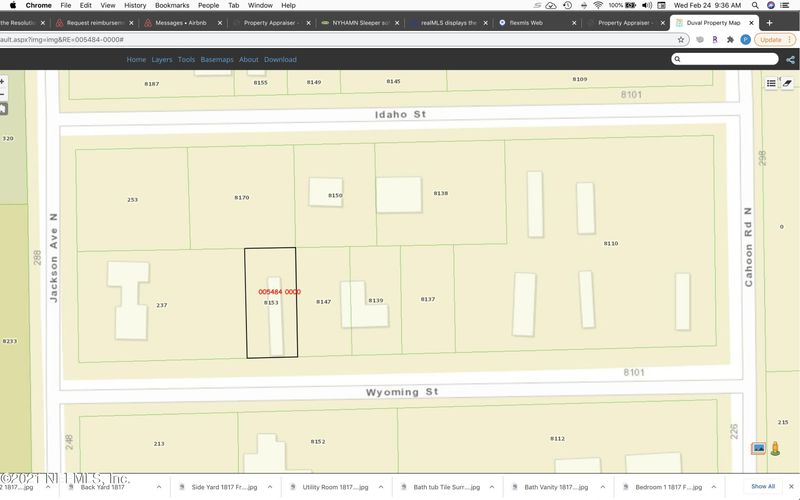800x500 pixels.
Task: Open the Basemaps link
Action: coord(217,60)
